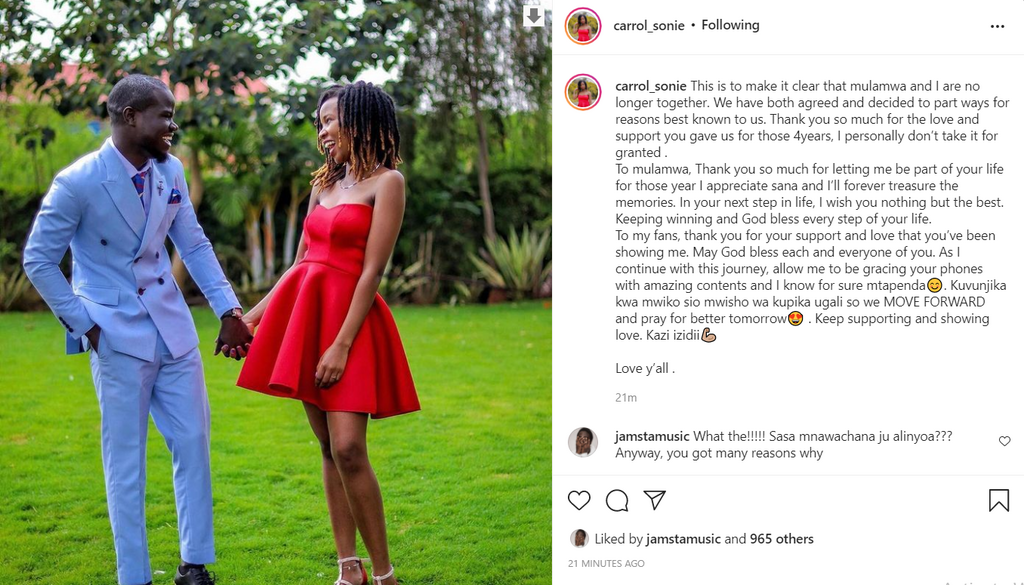1024x585 pixels.
Task: Like the post with the heart icon
Action: pyautogui.click(x=579, y=500)
